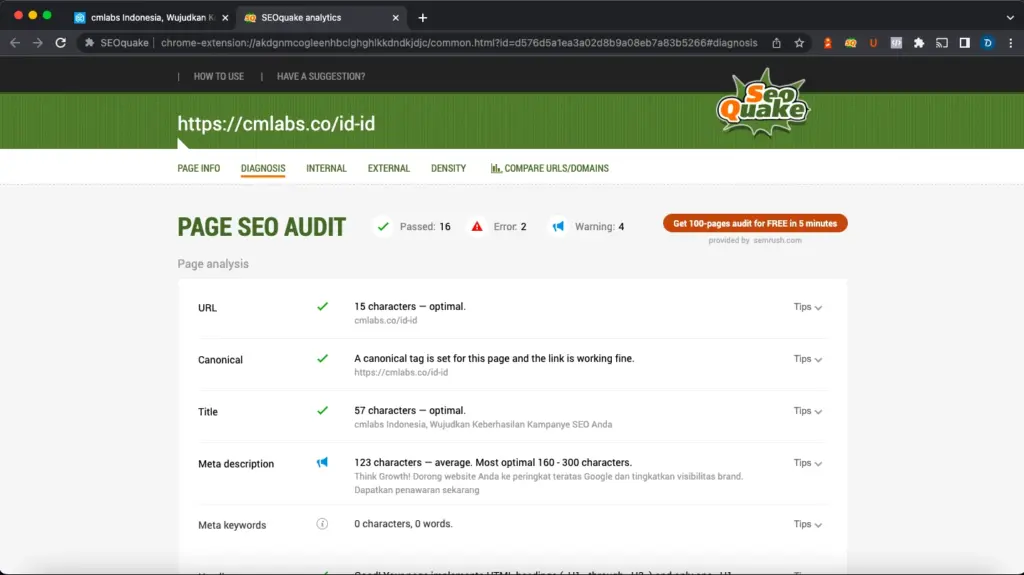Click the orange U extension icon
Viewport: 1024px width, 575px height.
873,42
